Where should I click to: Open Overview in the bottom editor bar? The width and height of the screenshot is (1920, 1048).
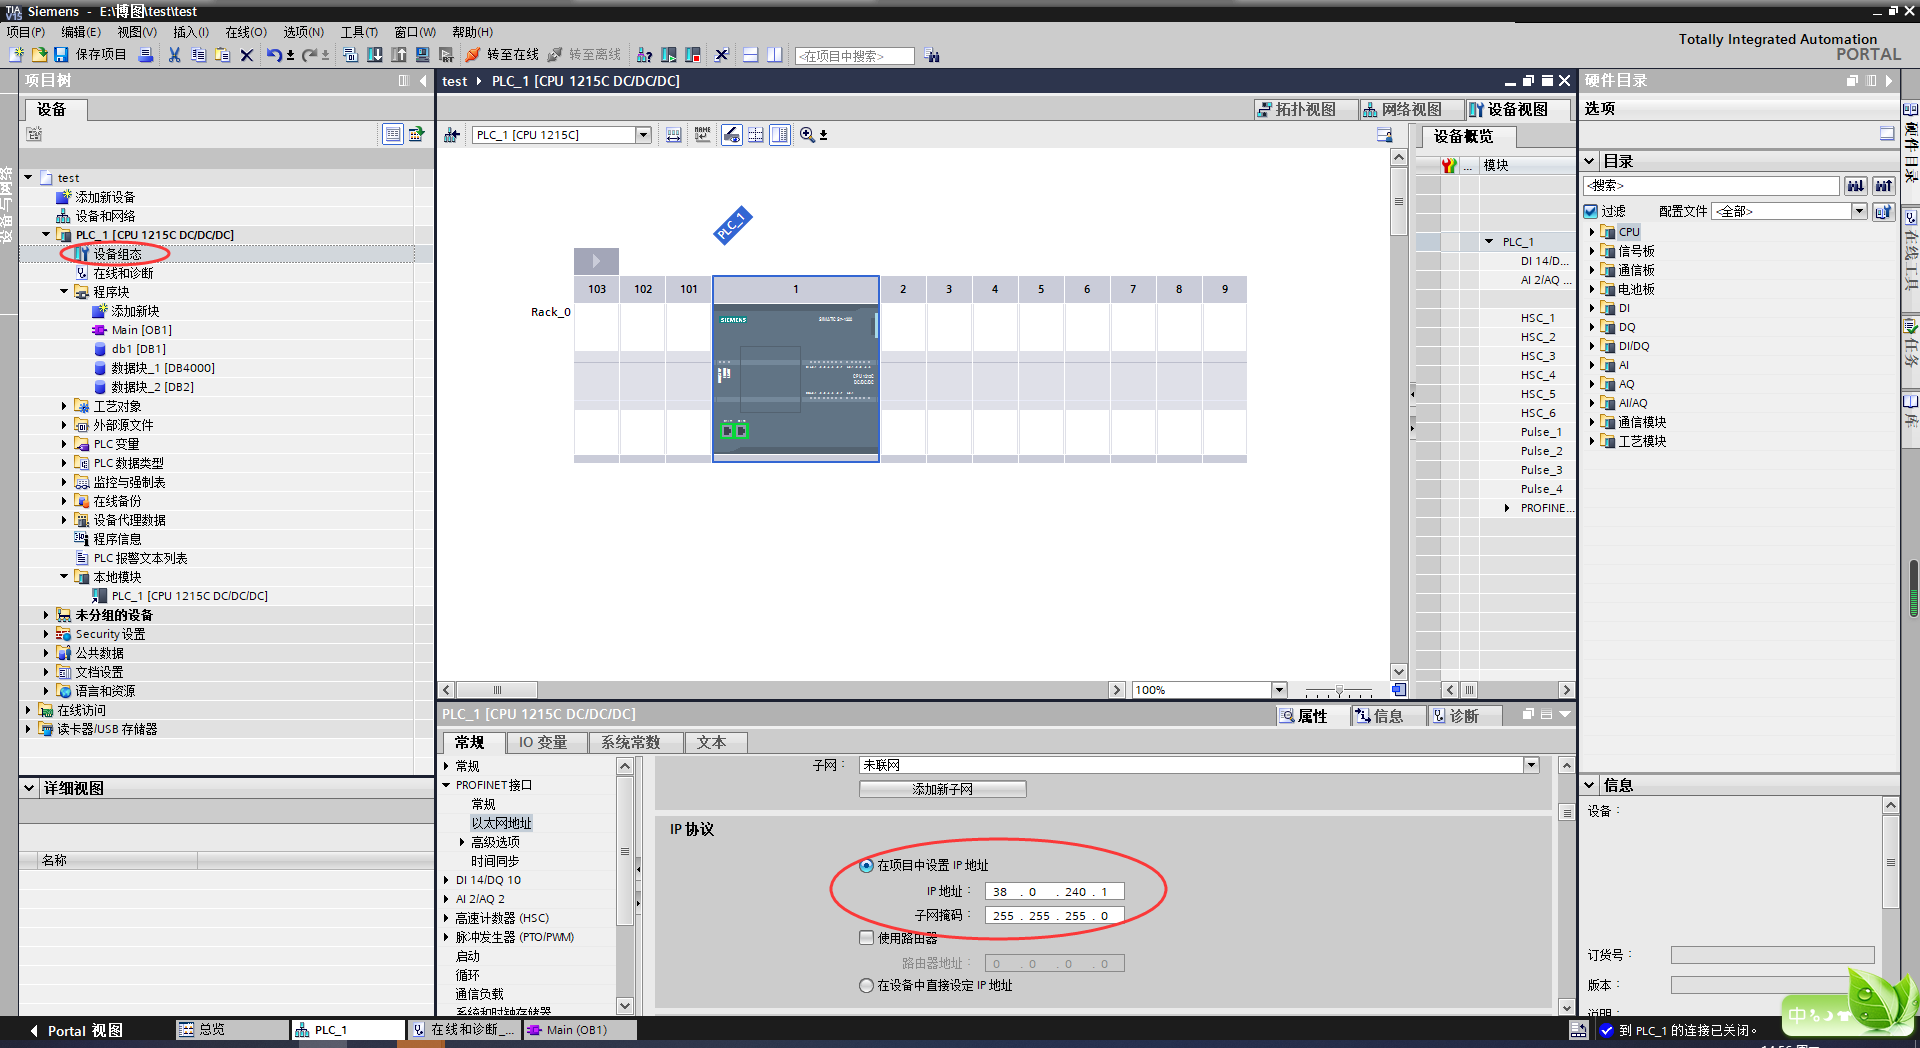[x=231, y=1030]
